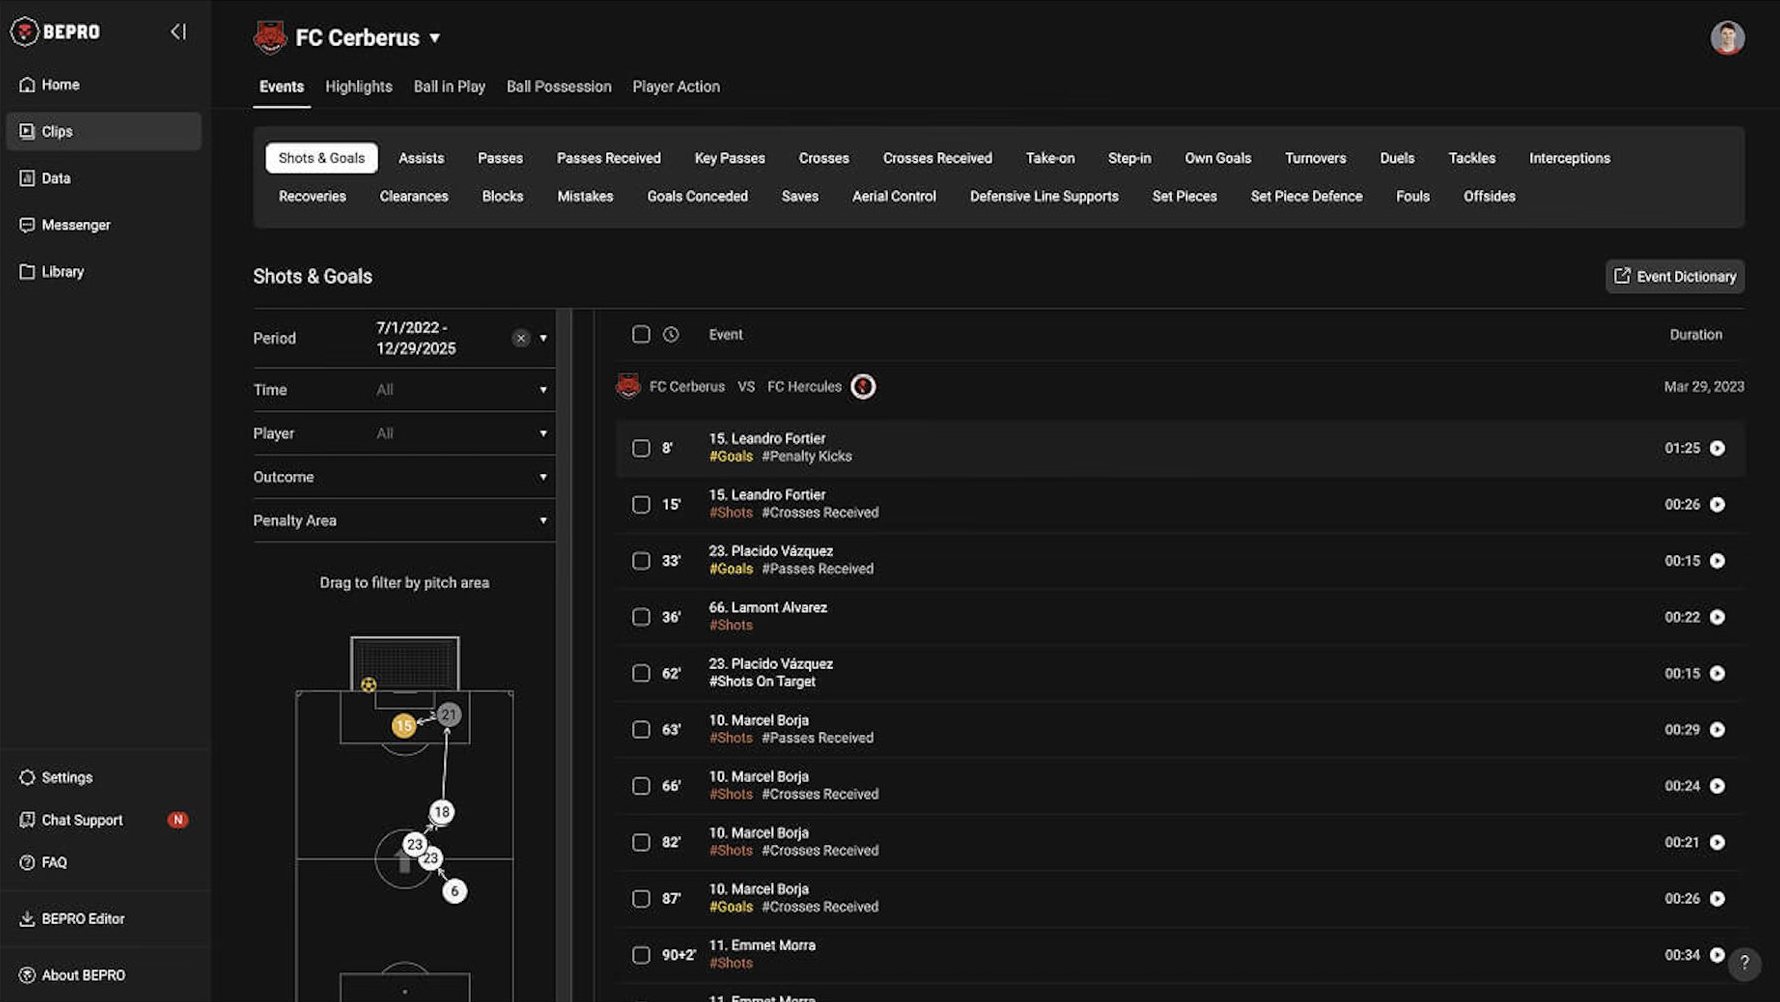Open the FAQ page
This screenshot has width=1780, height=1002.
coord(103,863)
